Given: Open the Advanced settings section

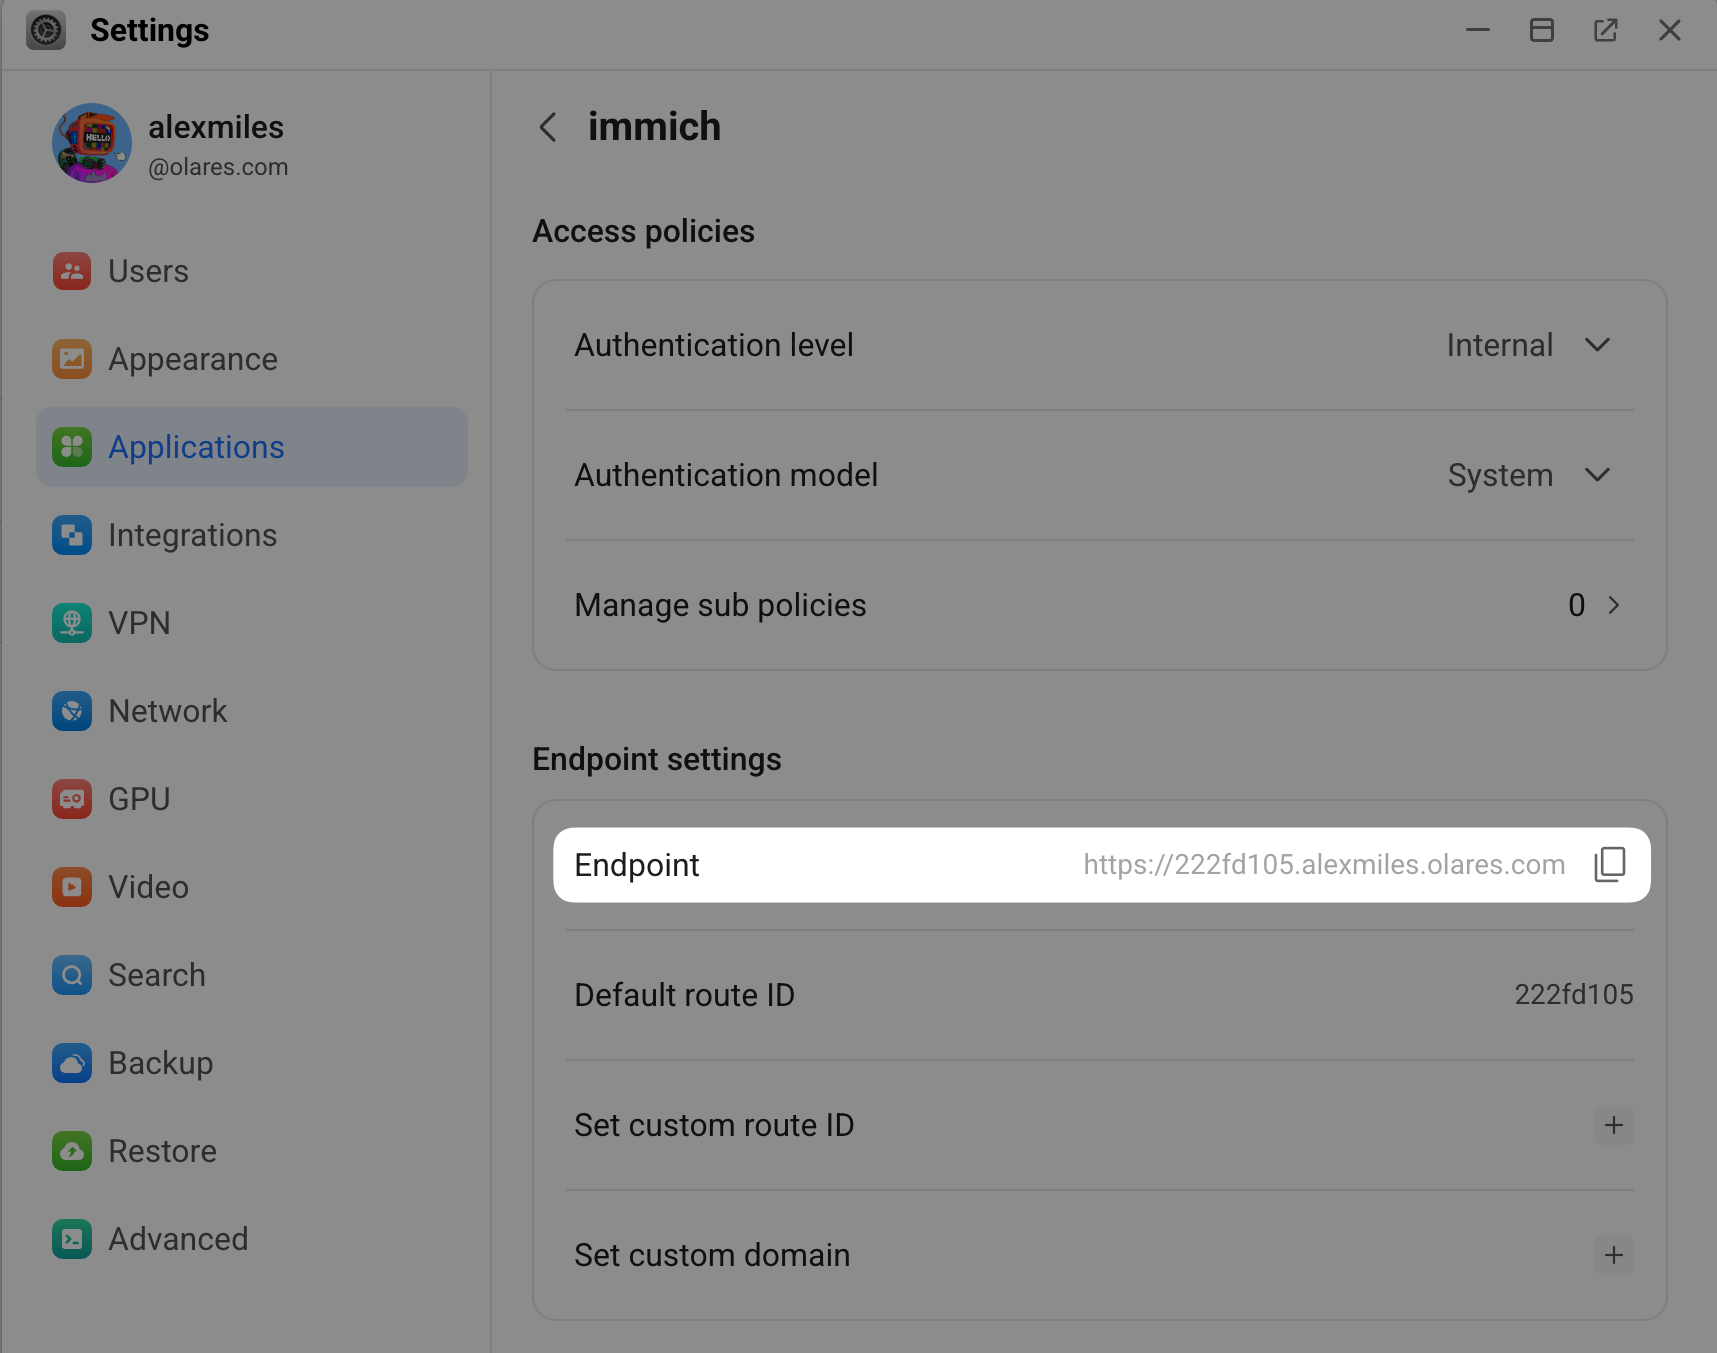Looking at the screenshot, I should [x=178, y=1238].
